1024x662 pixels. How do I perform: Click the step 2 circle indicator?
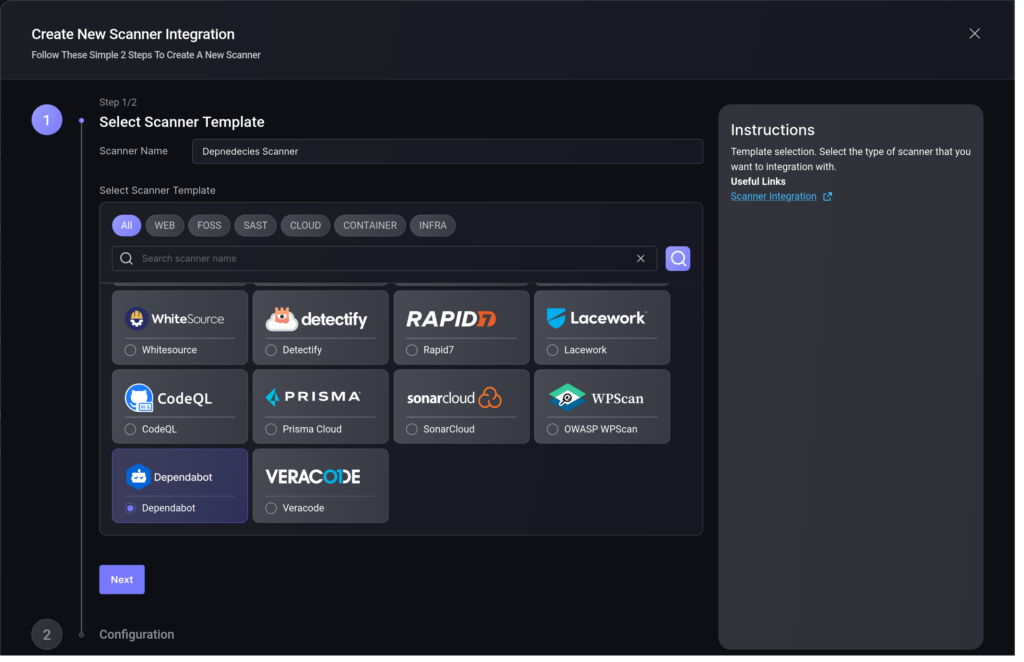pos(47,634)
